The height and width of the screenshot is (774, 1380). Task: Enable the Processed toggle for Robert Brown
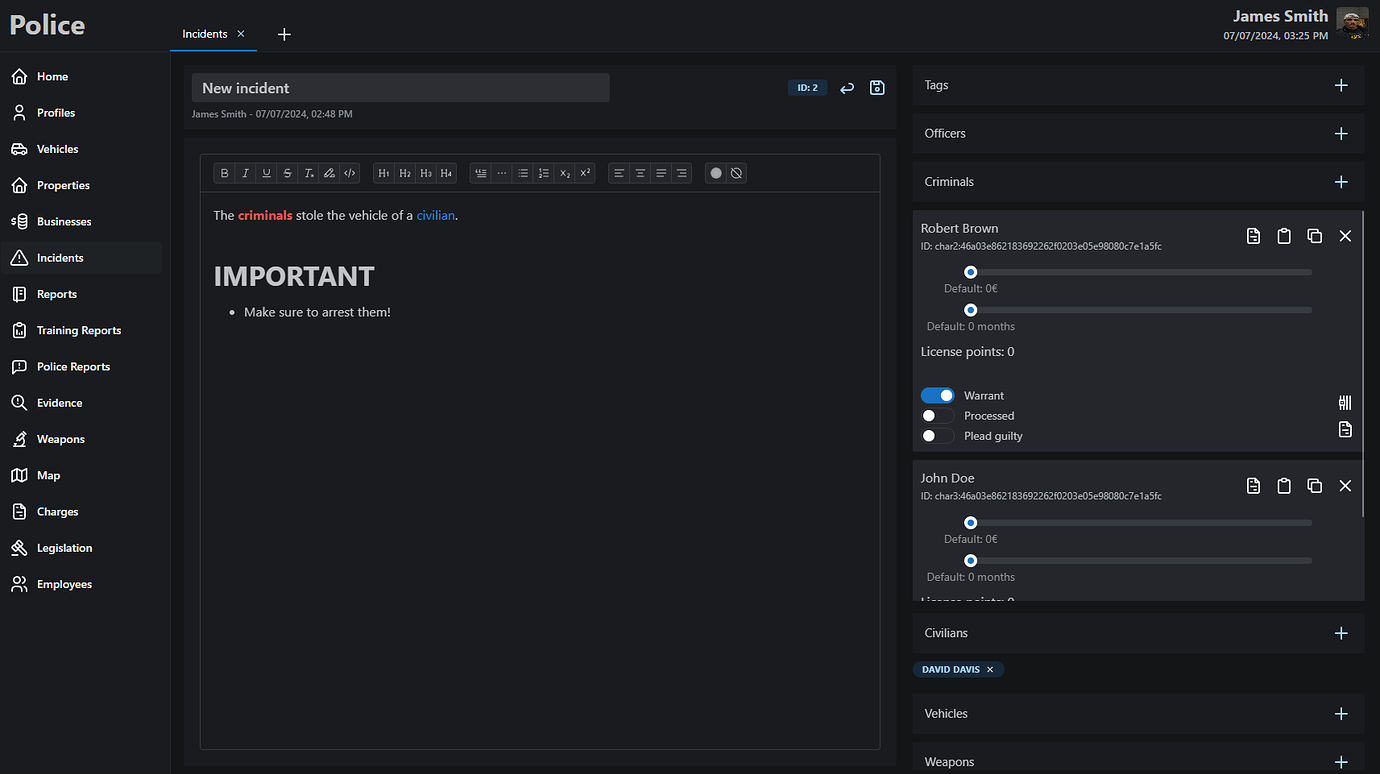point(937,415)
